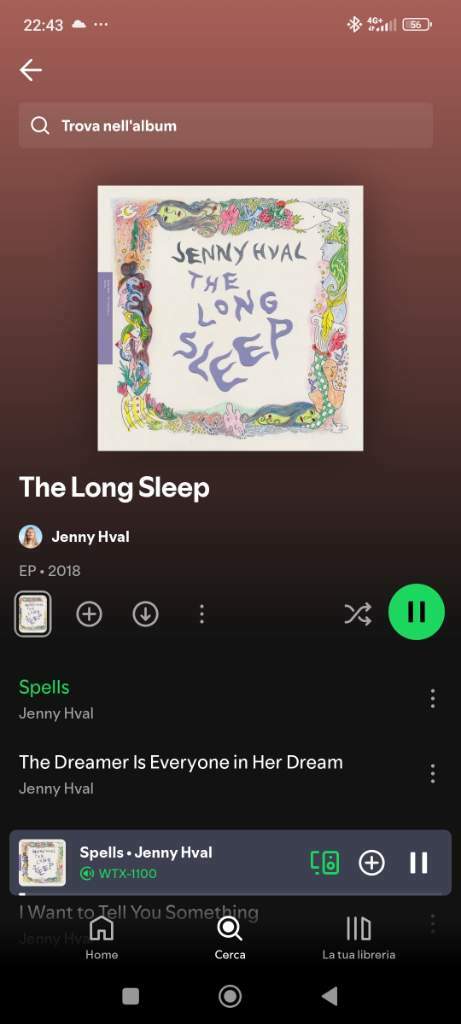
Task: Toggle shuffle play for the album
Action: pos(358,613)
